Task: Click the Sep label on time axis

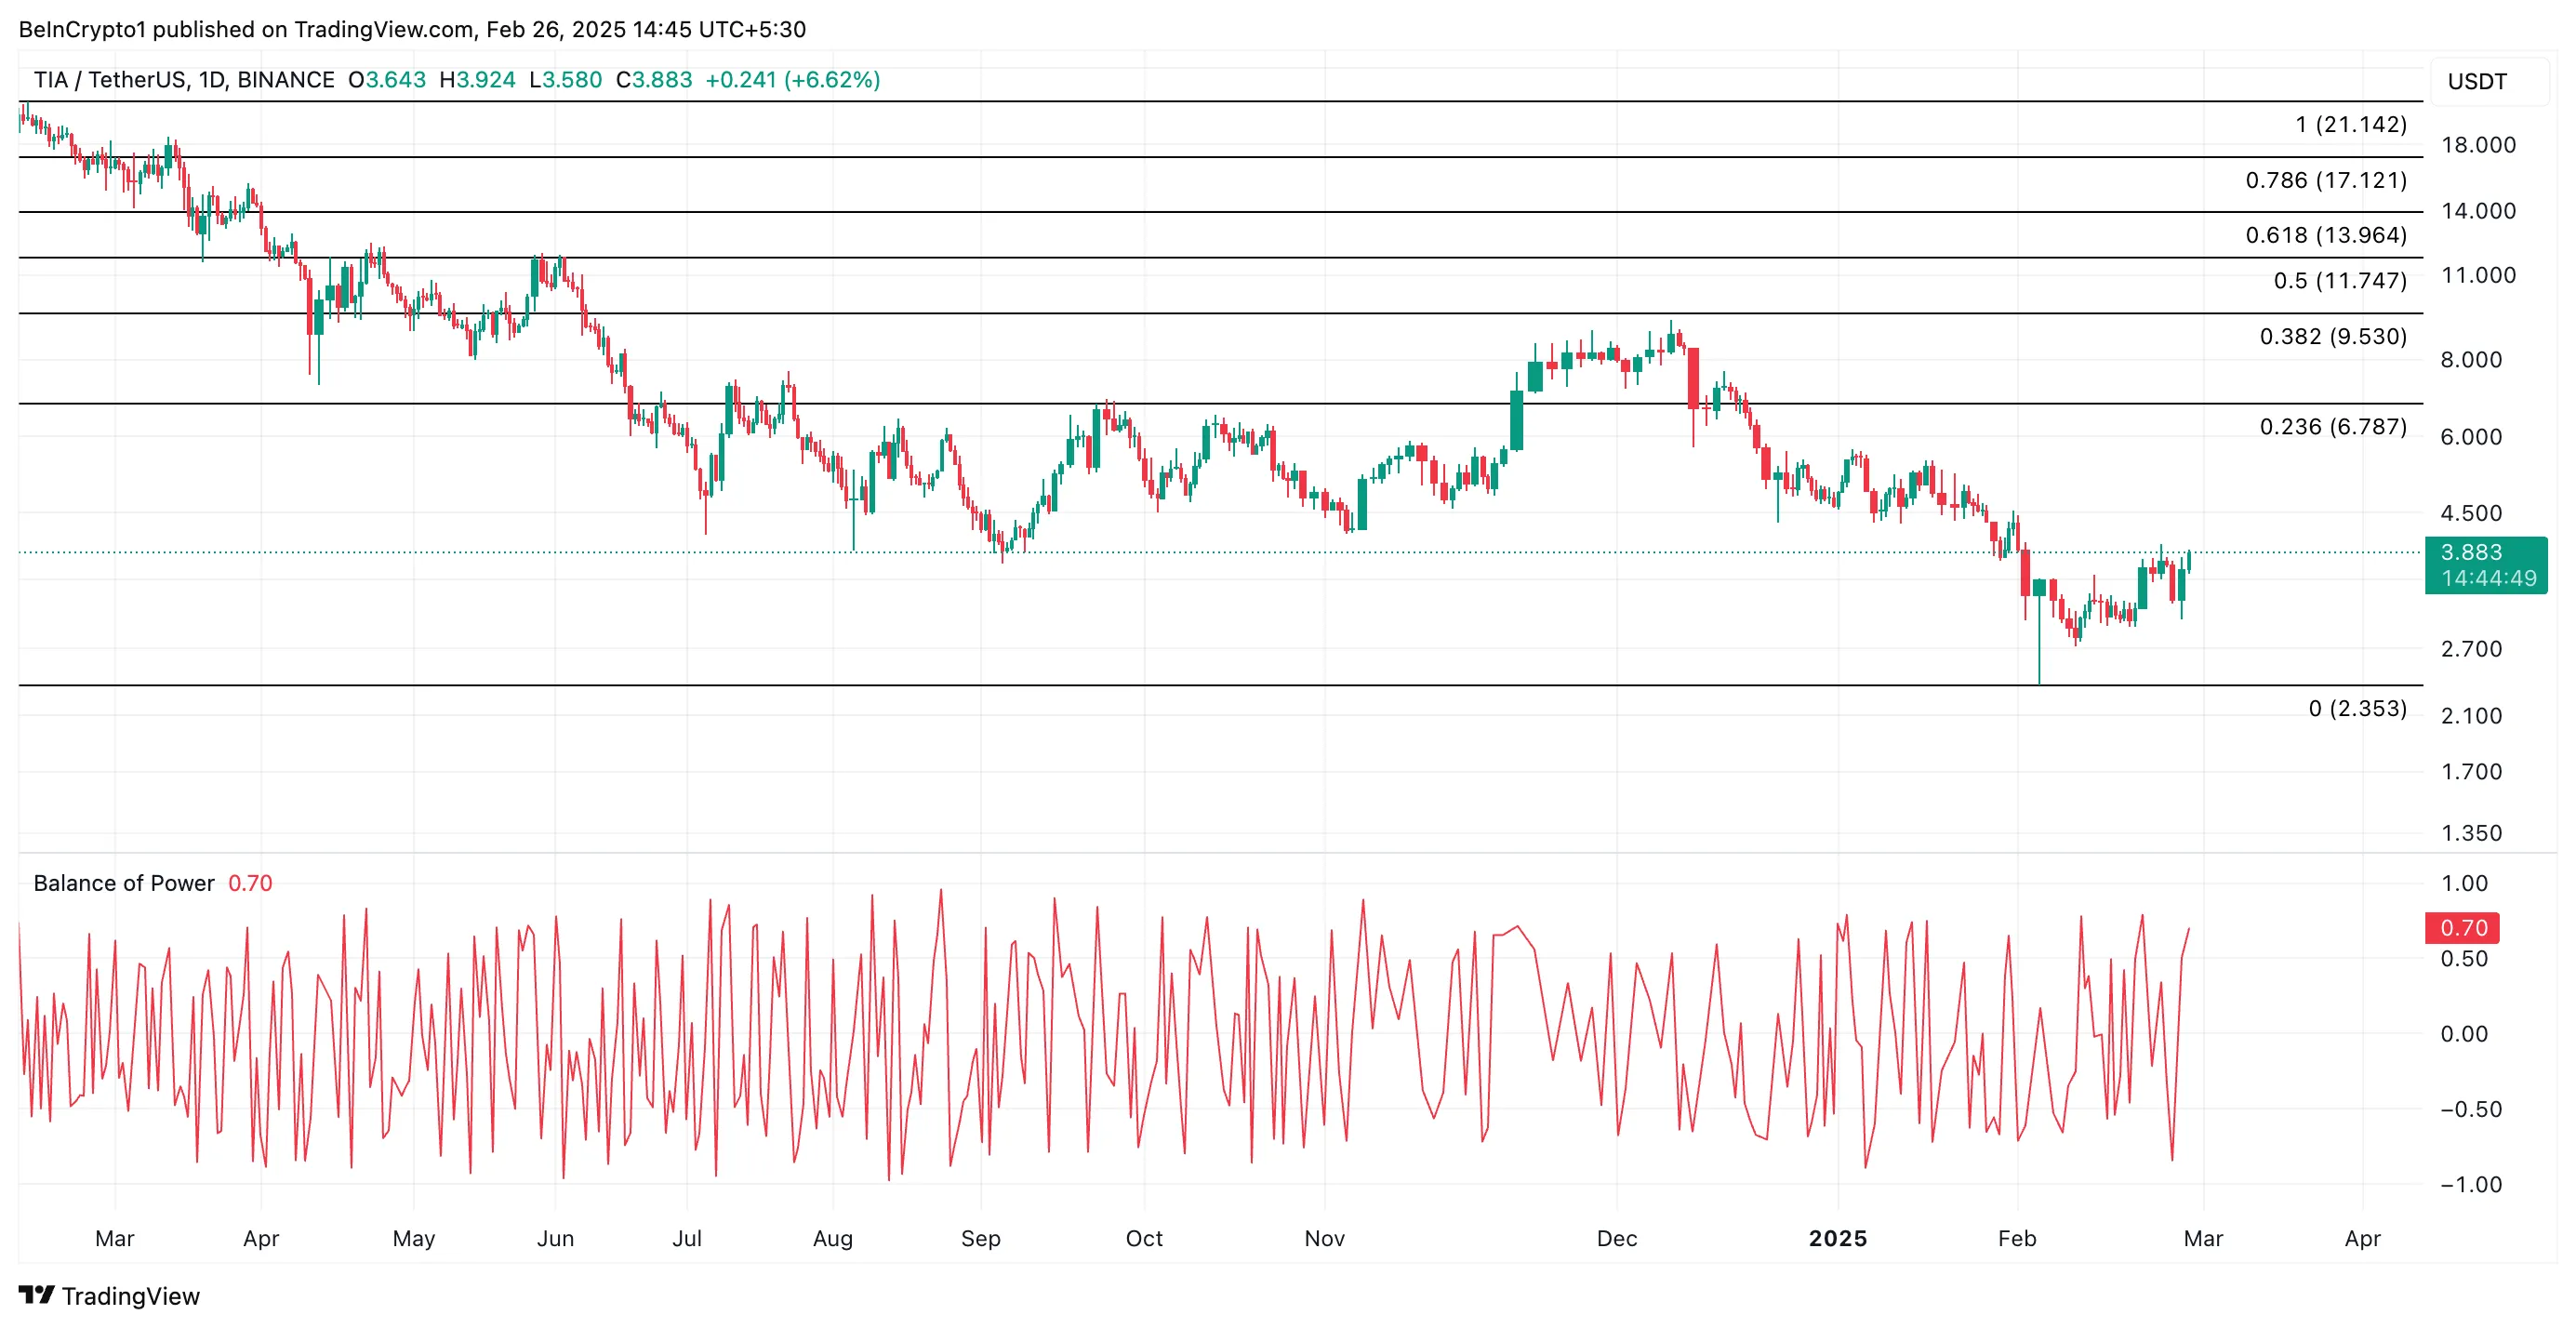Action: click(x=980, y=1238)
